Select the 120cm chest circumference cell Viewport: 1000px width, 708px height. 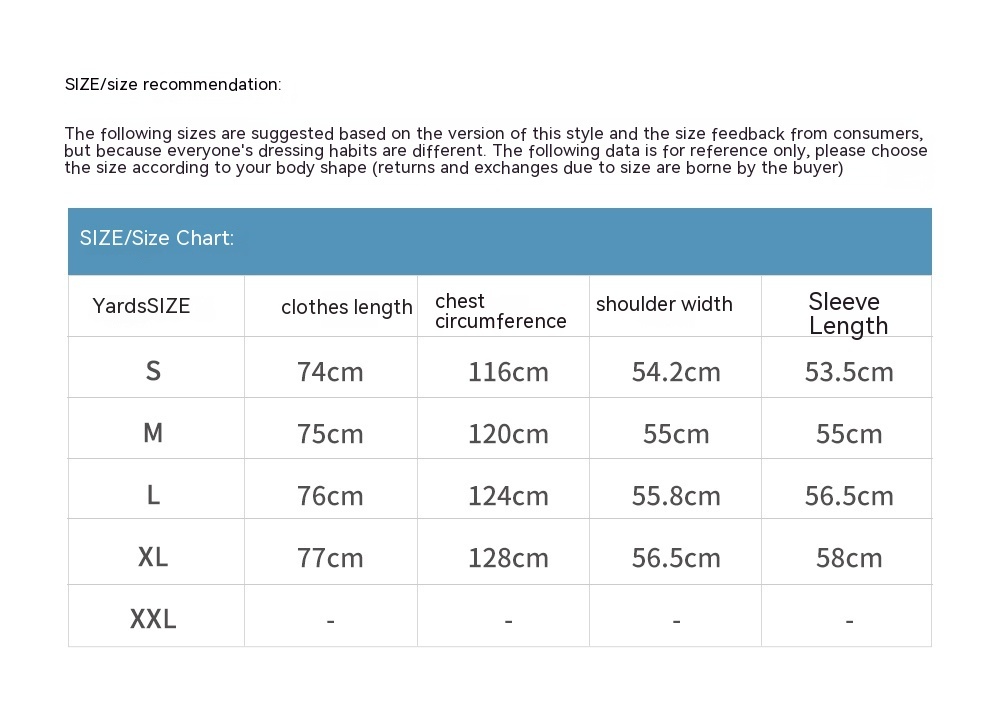click(508, 434)
